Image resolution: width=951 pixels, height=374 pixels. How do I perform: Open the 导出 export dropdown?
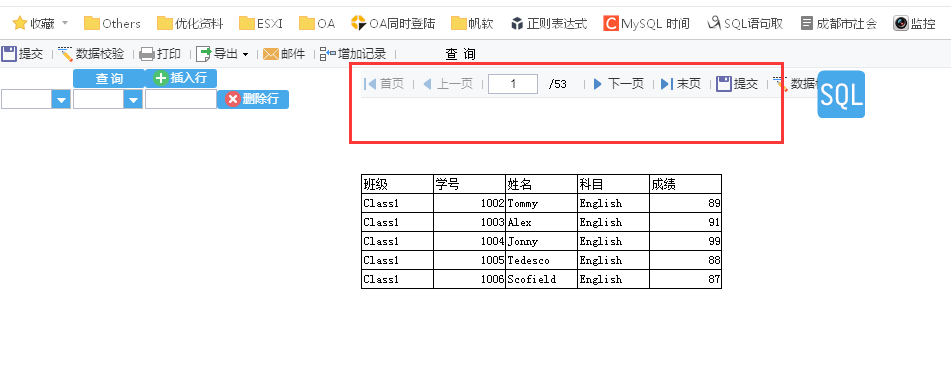(222, 54)
